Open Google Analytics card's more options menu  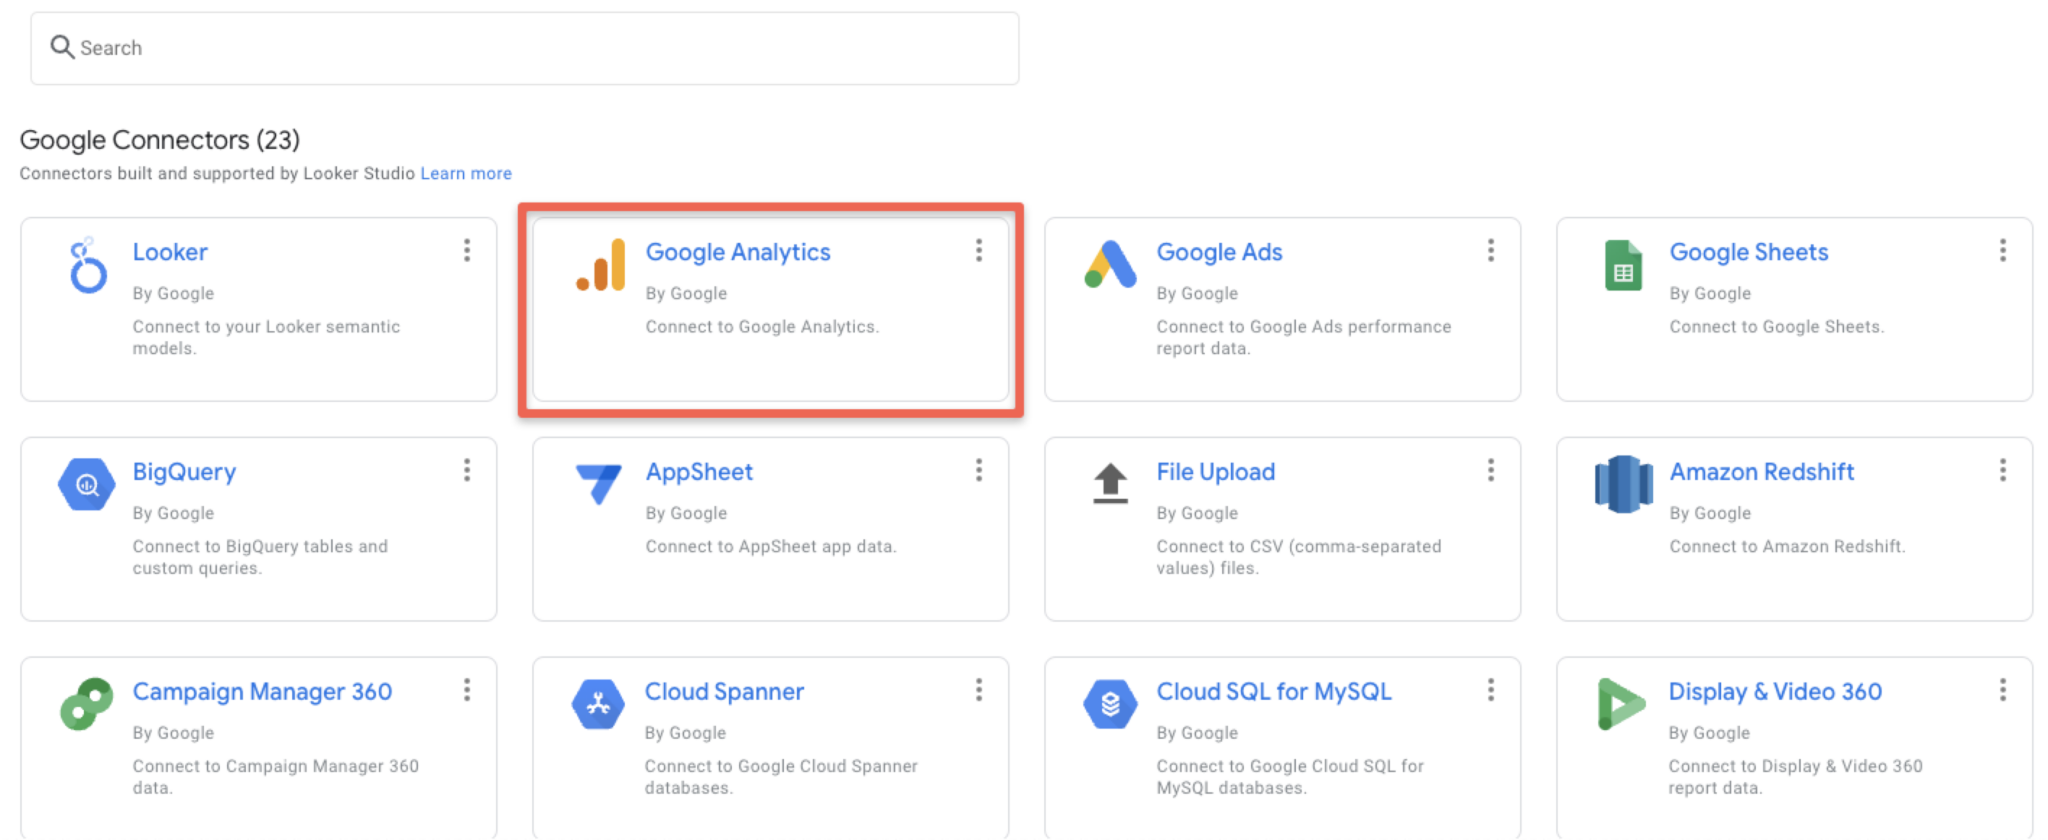click(979, 251)
